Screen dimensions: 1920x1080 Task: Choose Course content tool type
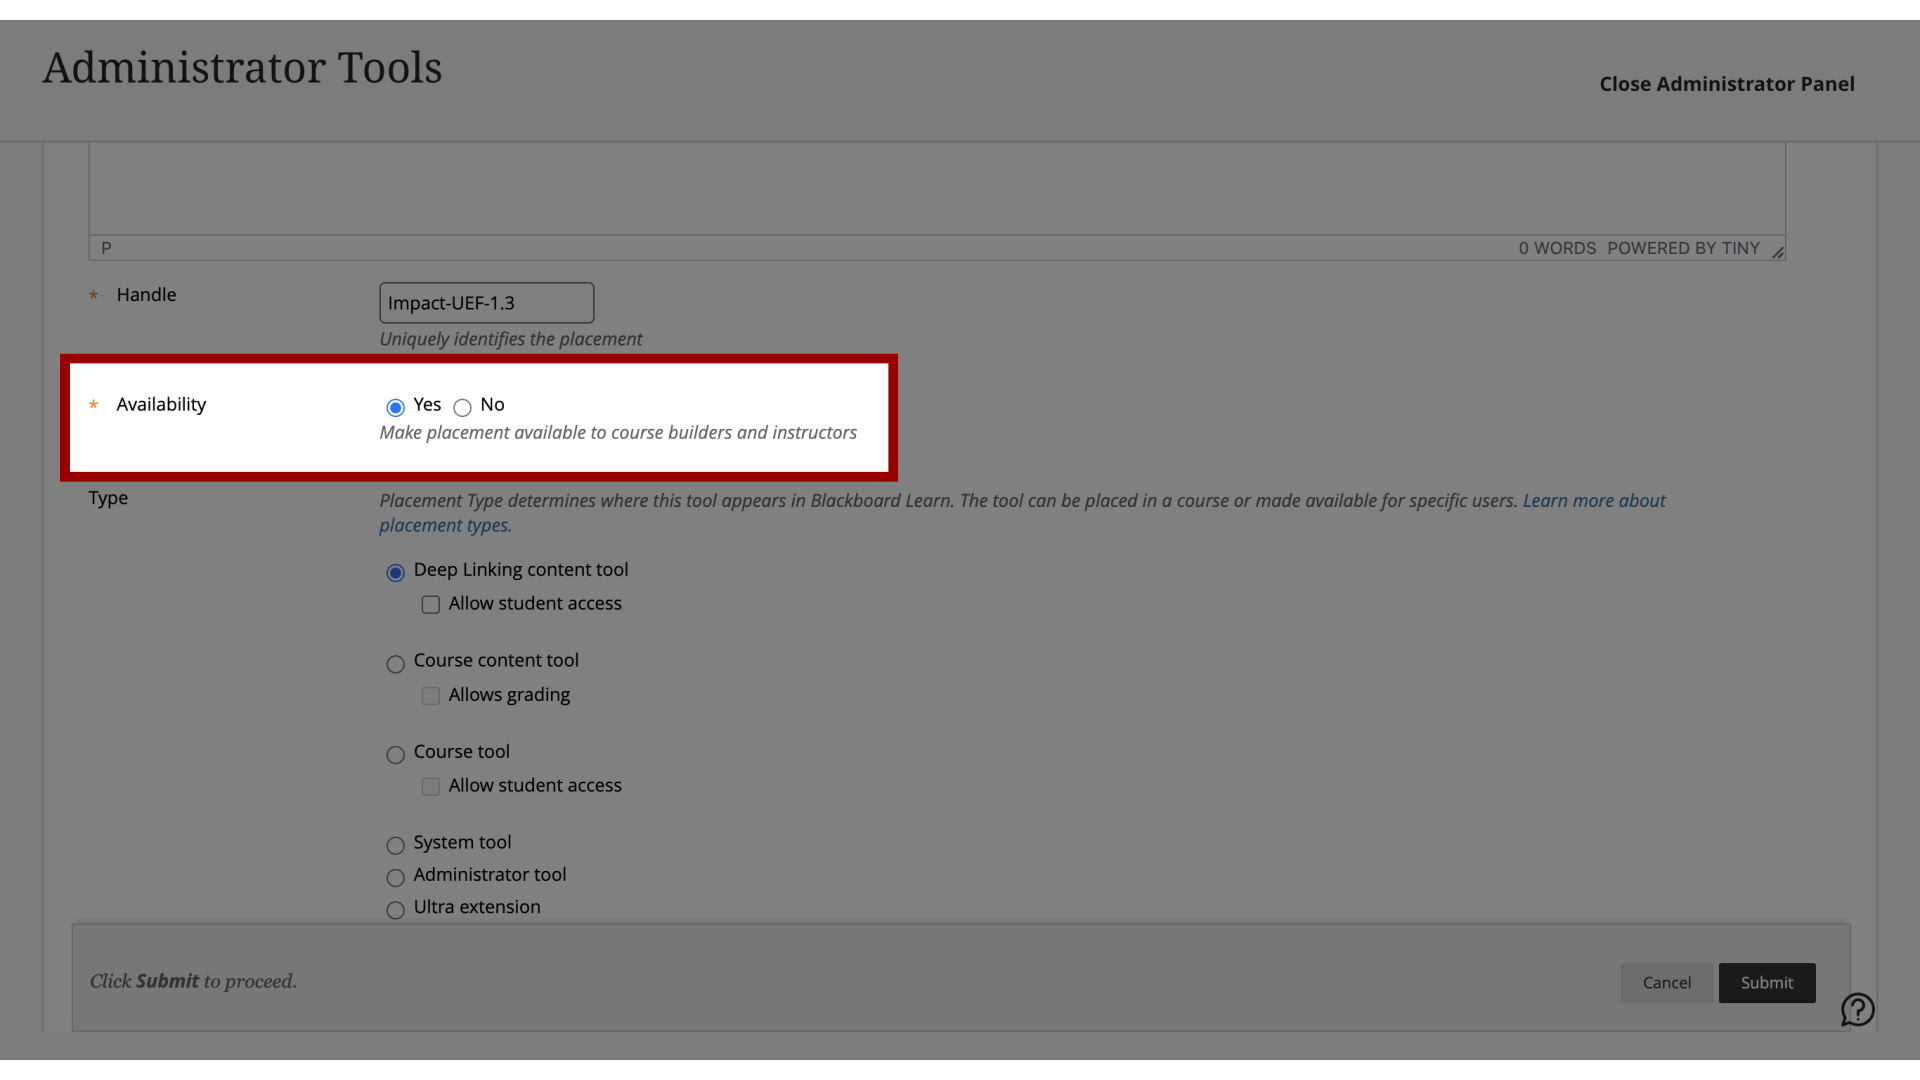pos(395,664)
